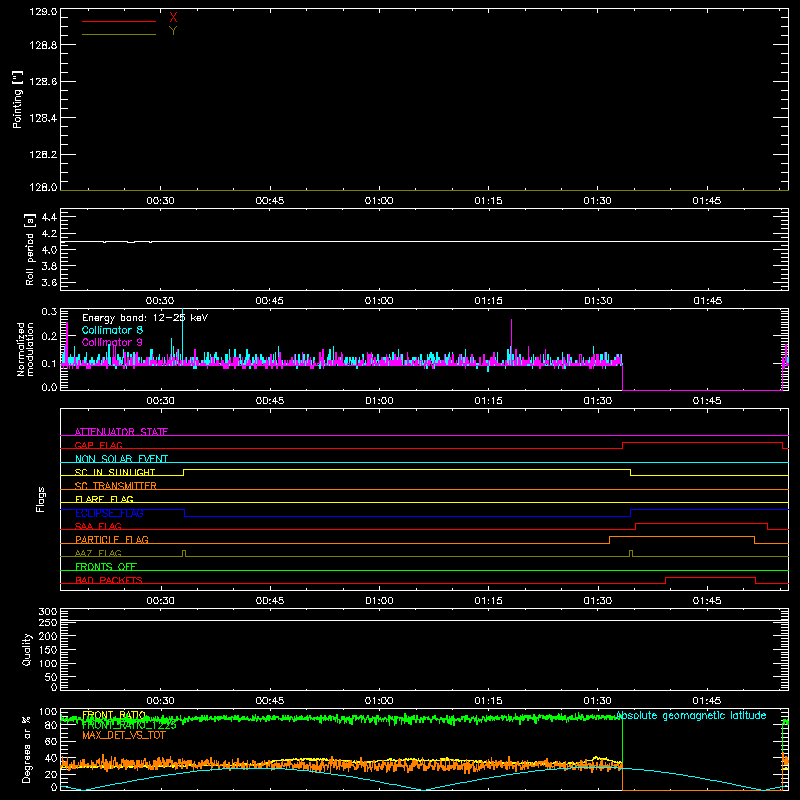
Task: Select the red X legend line sample
Action: coord(119,21)
